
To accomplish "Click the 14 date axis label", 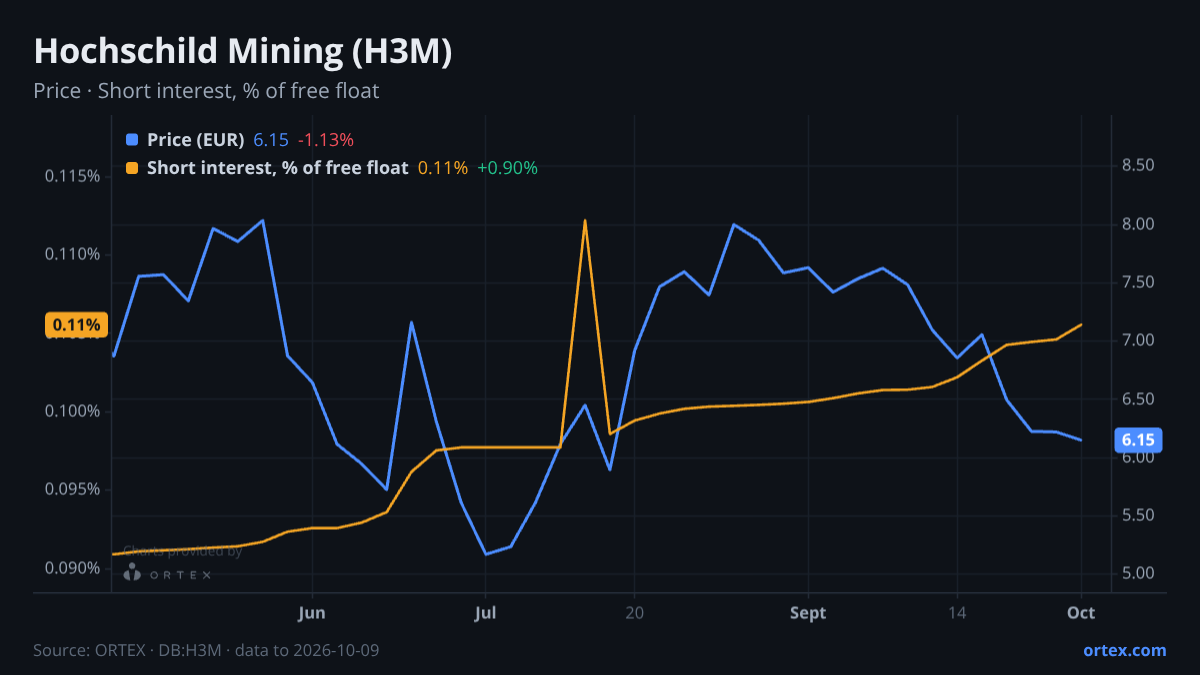I will 956,613.
